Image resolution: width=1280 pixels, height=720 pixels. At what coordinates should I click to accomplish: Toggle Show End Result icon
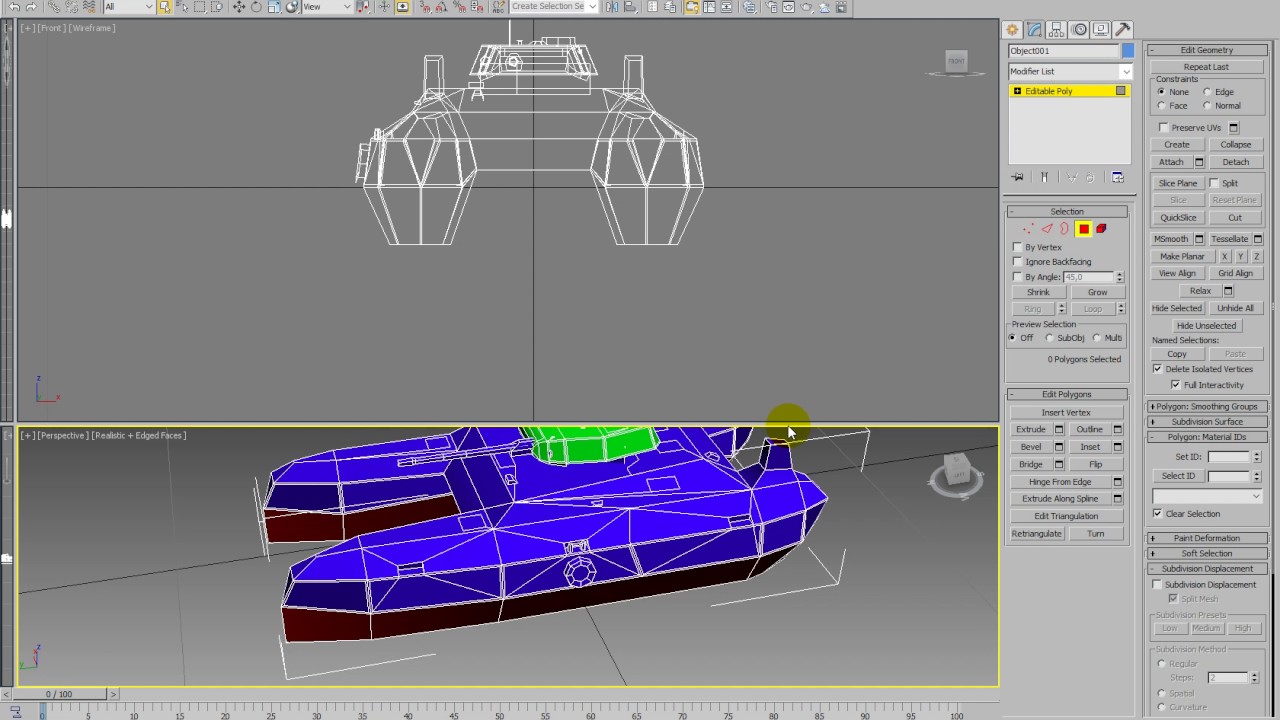(1044, 177)
